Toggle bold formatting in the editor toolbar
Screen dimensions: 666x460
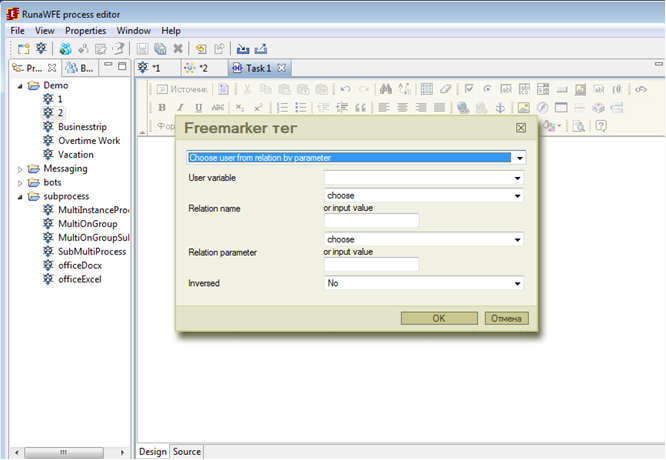[x=162, y=107]
